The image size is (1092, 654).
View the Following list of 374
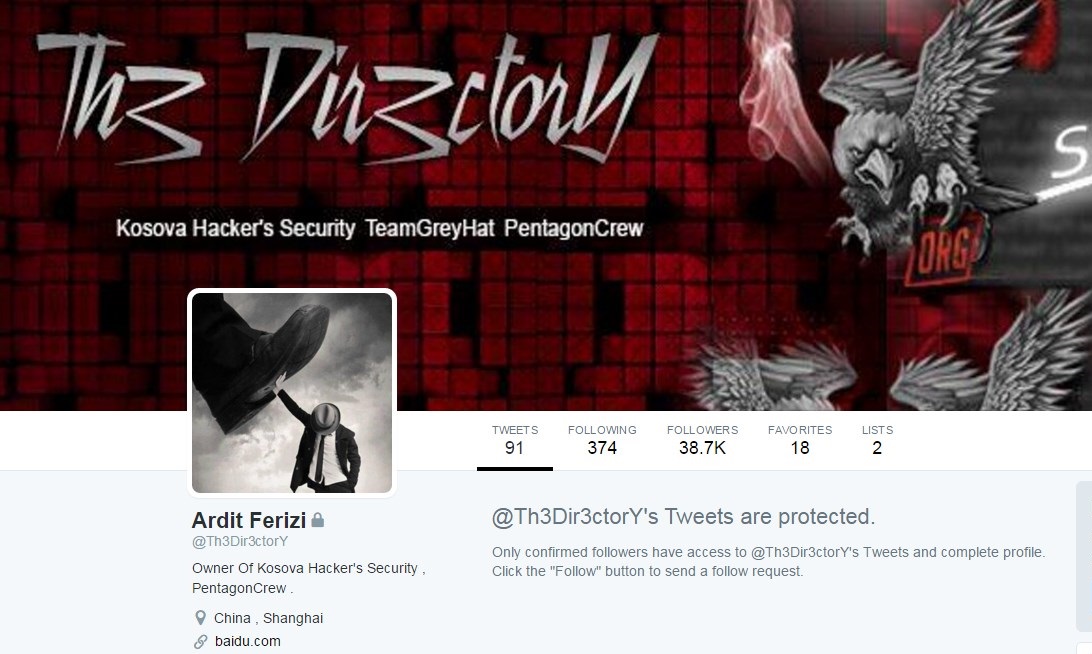click(x=602, y=440)
